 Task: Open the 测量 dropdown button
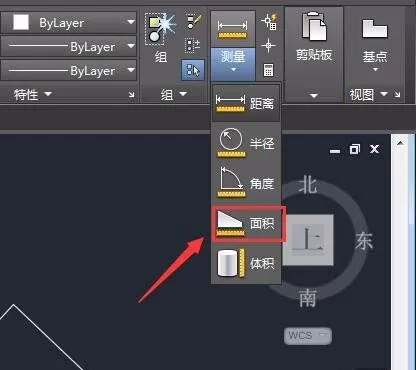tap(233, 63)
